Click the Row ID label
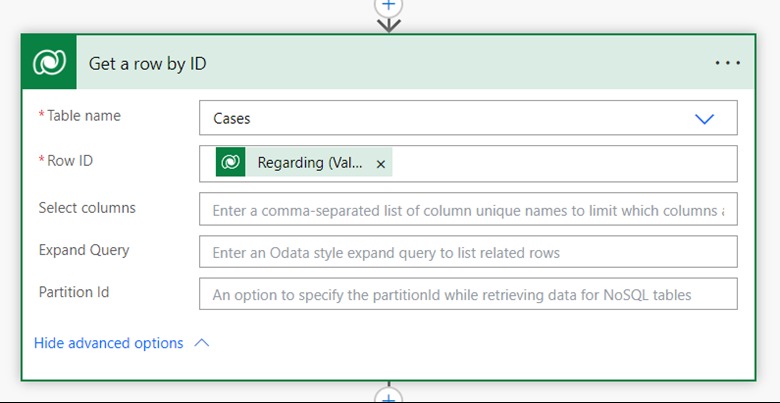Screen dimensions: 780x403 click(70, 161)
